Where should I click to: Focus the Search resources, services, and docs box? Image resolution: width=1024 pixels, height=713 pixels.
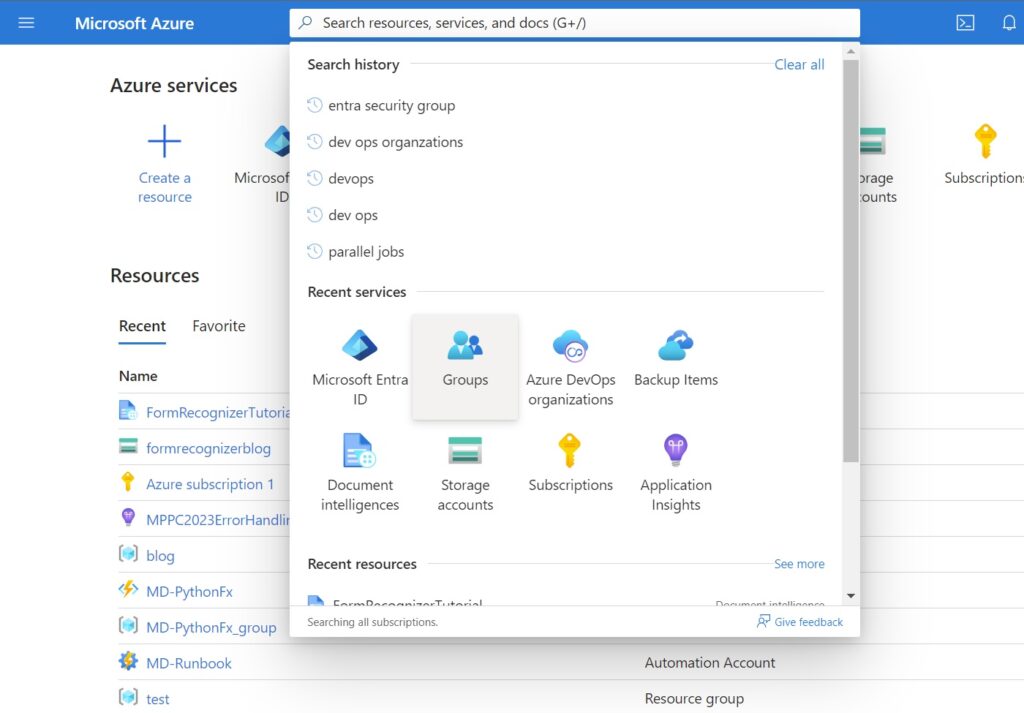tap(575, 23)
